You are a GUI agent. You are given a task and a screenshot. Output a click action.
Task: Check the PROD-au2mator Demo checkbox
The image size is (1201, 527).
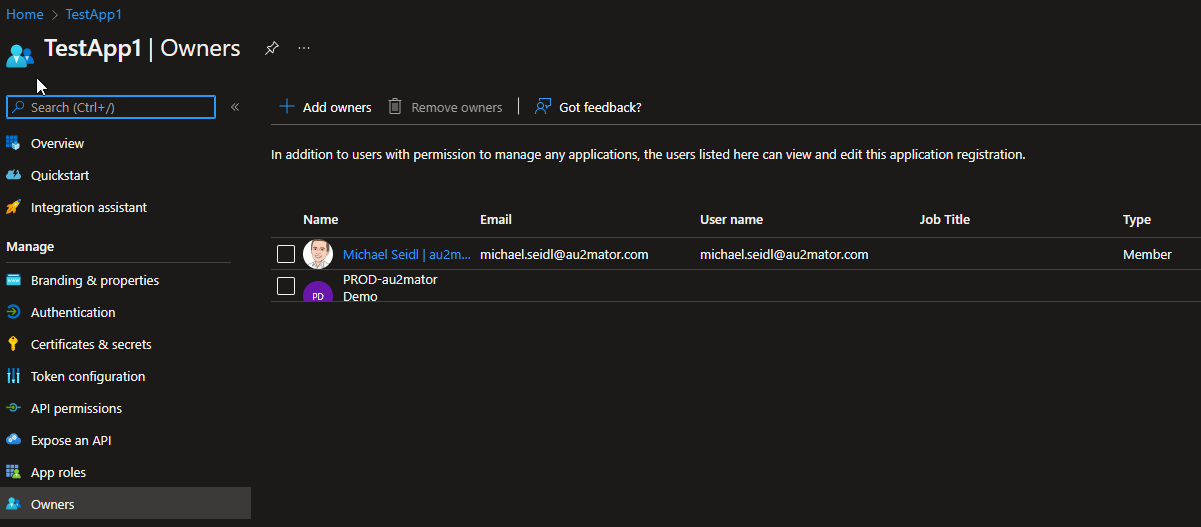pyautogui.click(x=286, y=286)
